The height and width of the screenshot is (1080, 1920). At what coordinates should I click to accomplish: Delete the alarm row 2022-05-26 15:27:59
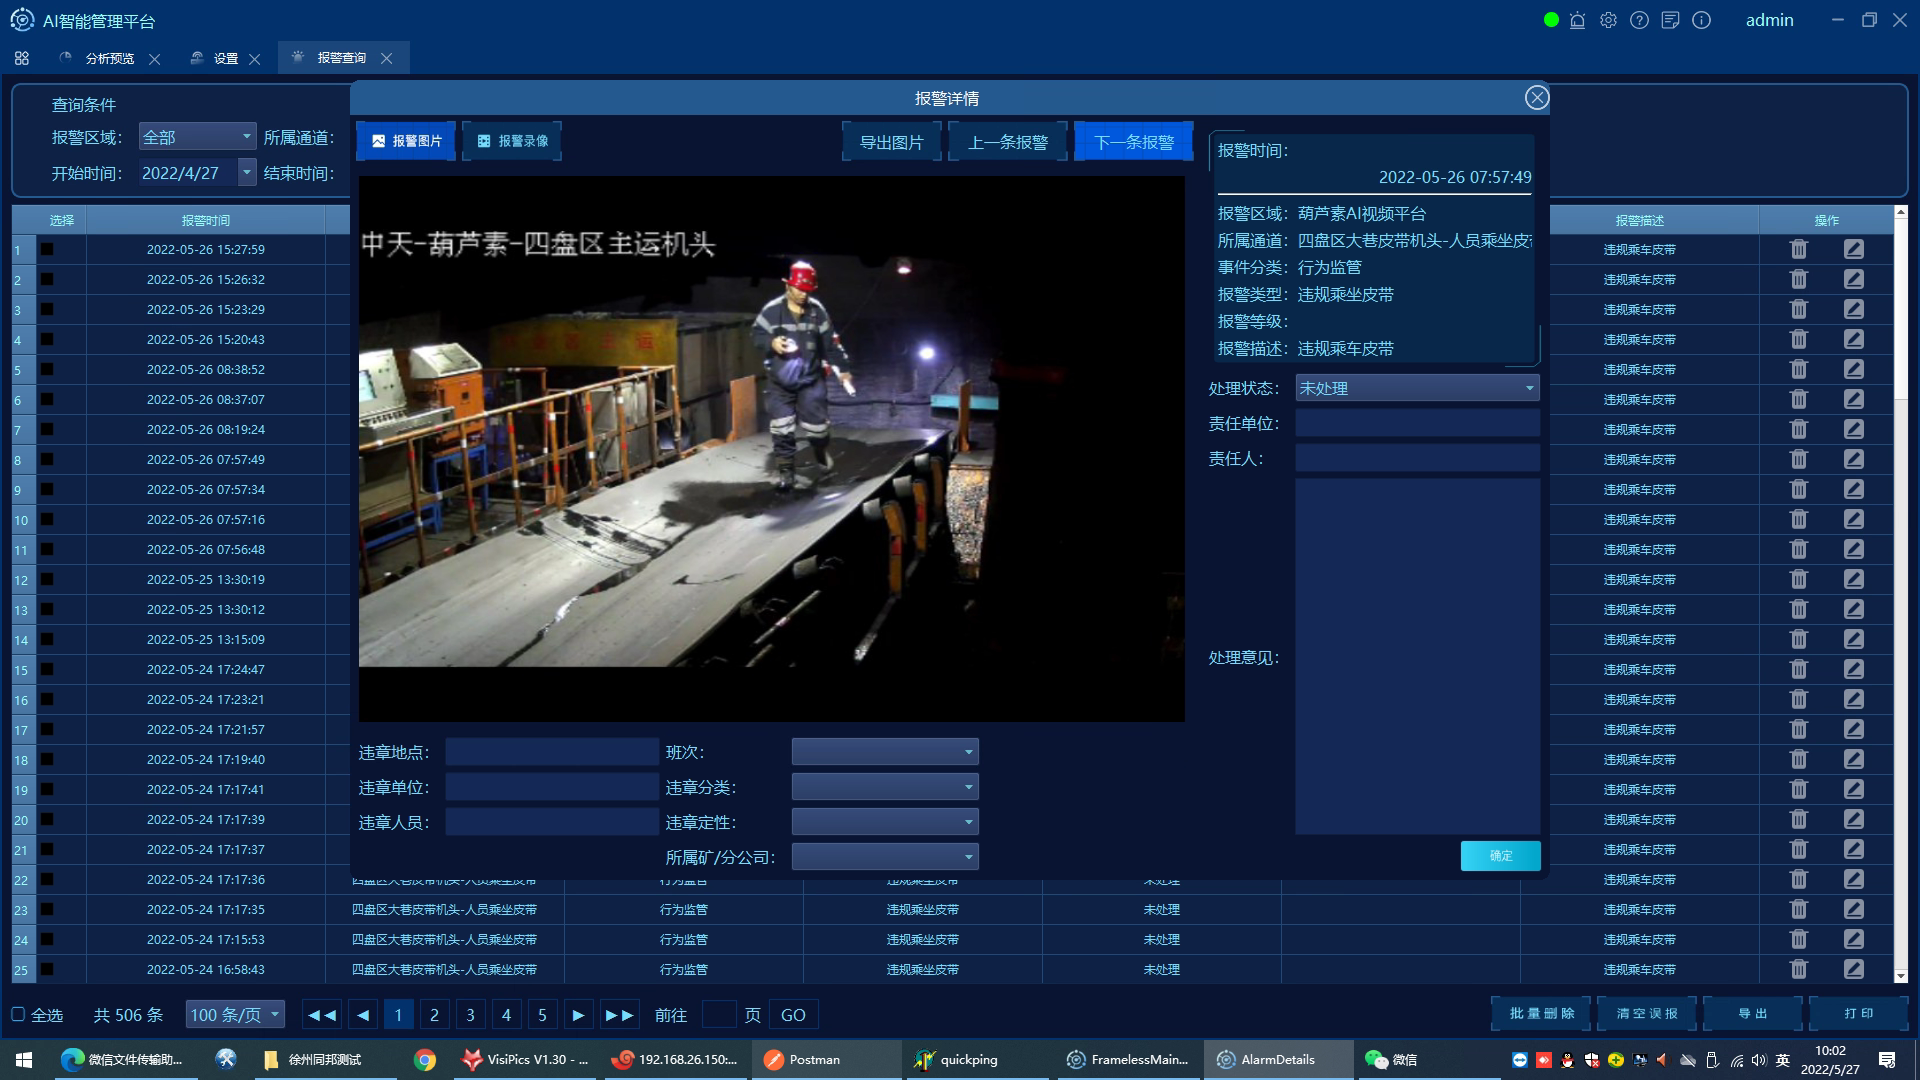coord(1799,249)
